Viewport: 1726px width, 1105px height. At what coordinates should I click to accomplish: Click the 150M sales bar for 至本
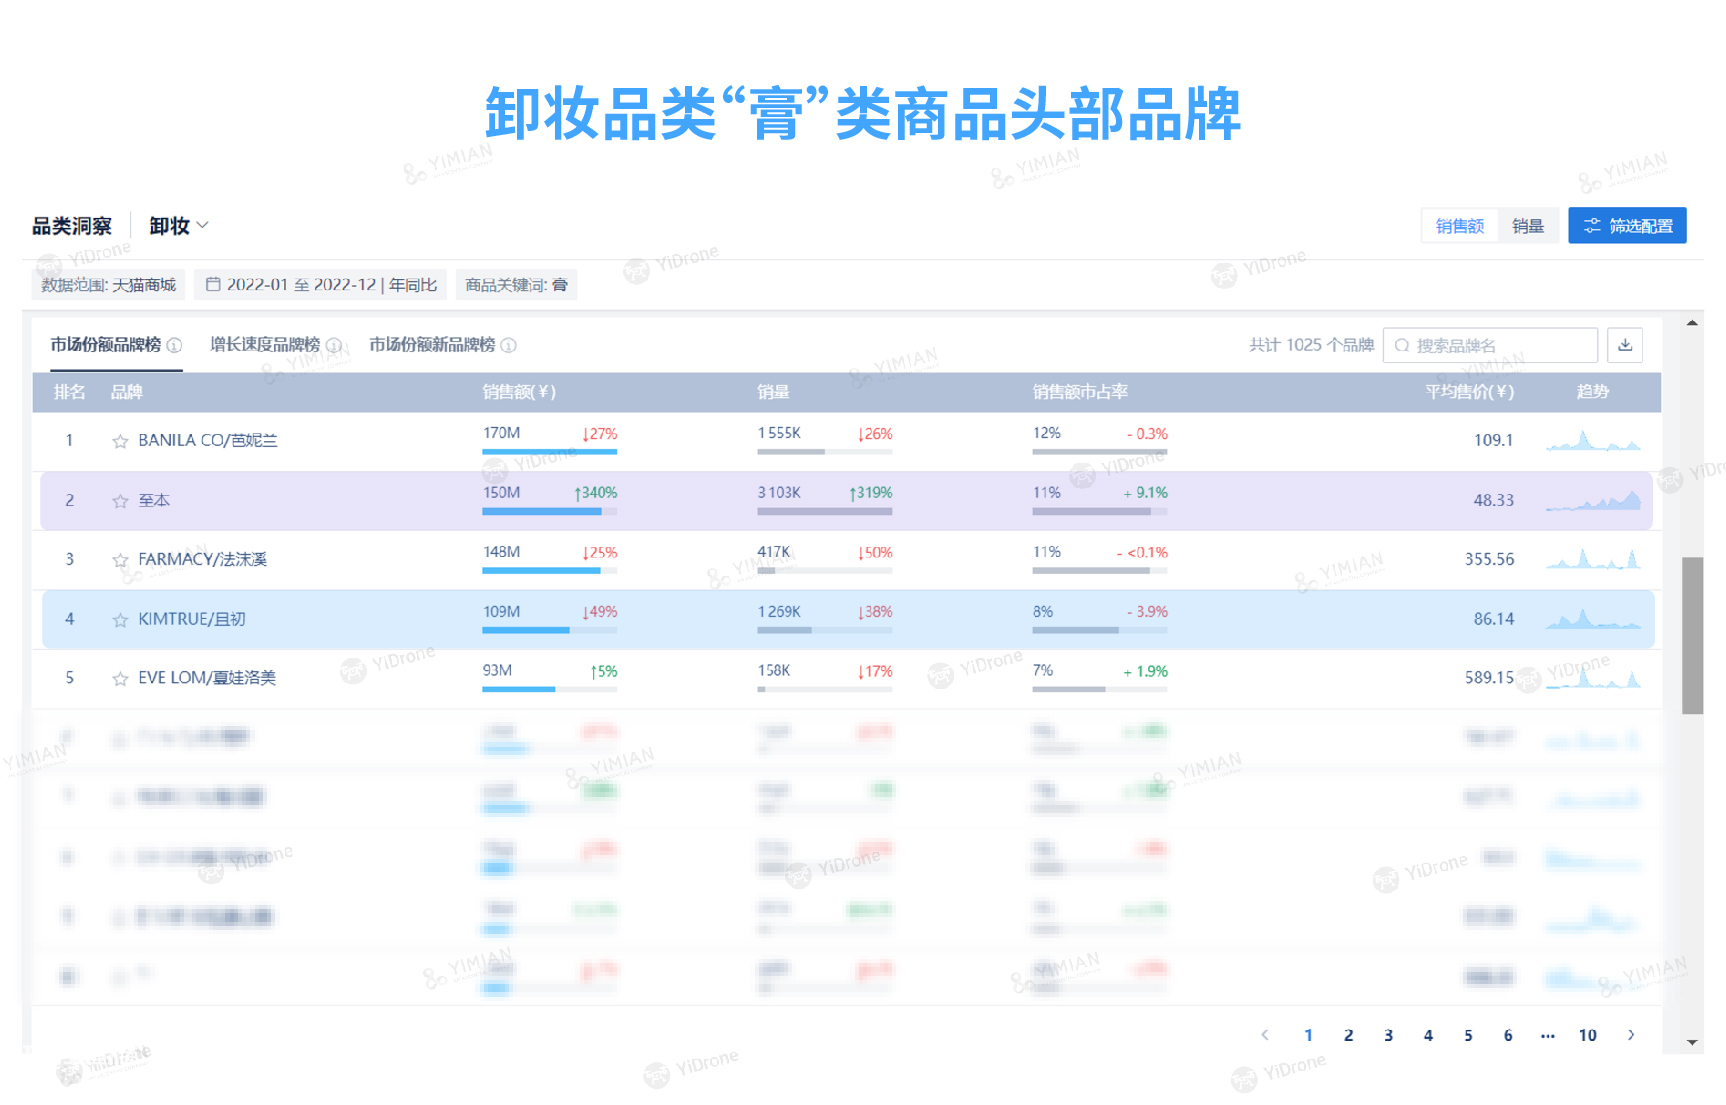tap(549, 512)
